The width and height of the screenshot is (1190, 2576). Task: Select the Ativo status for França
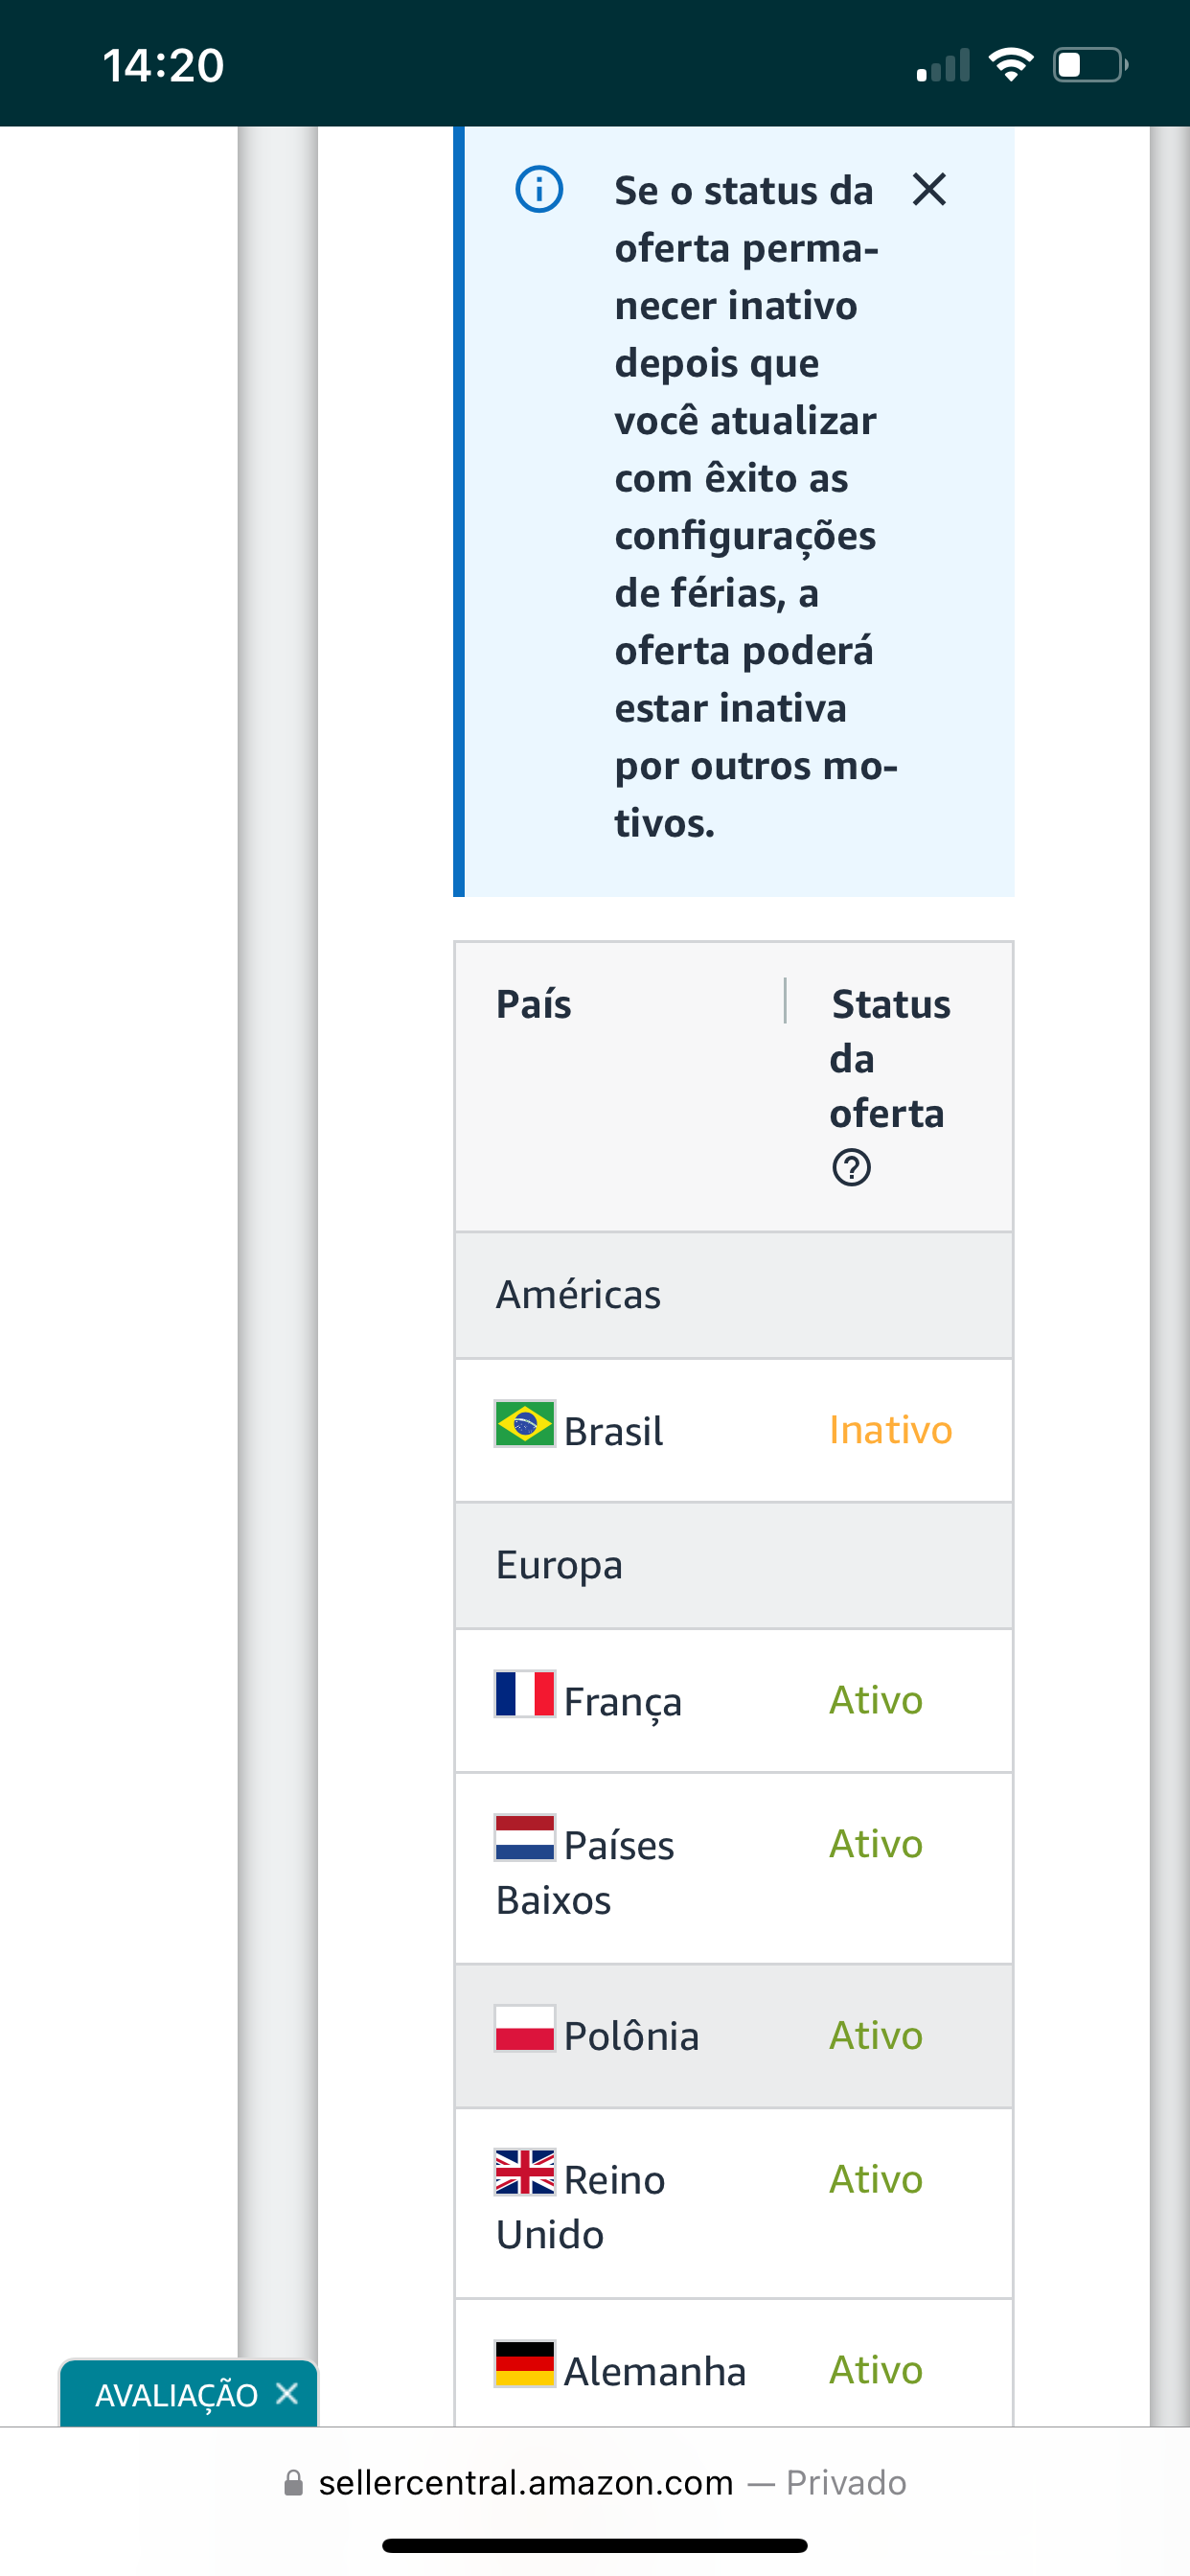876,1700
